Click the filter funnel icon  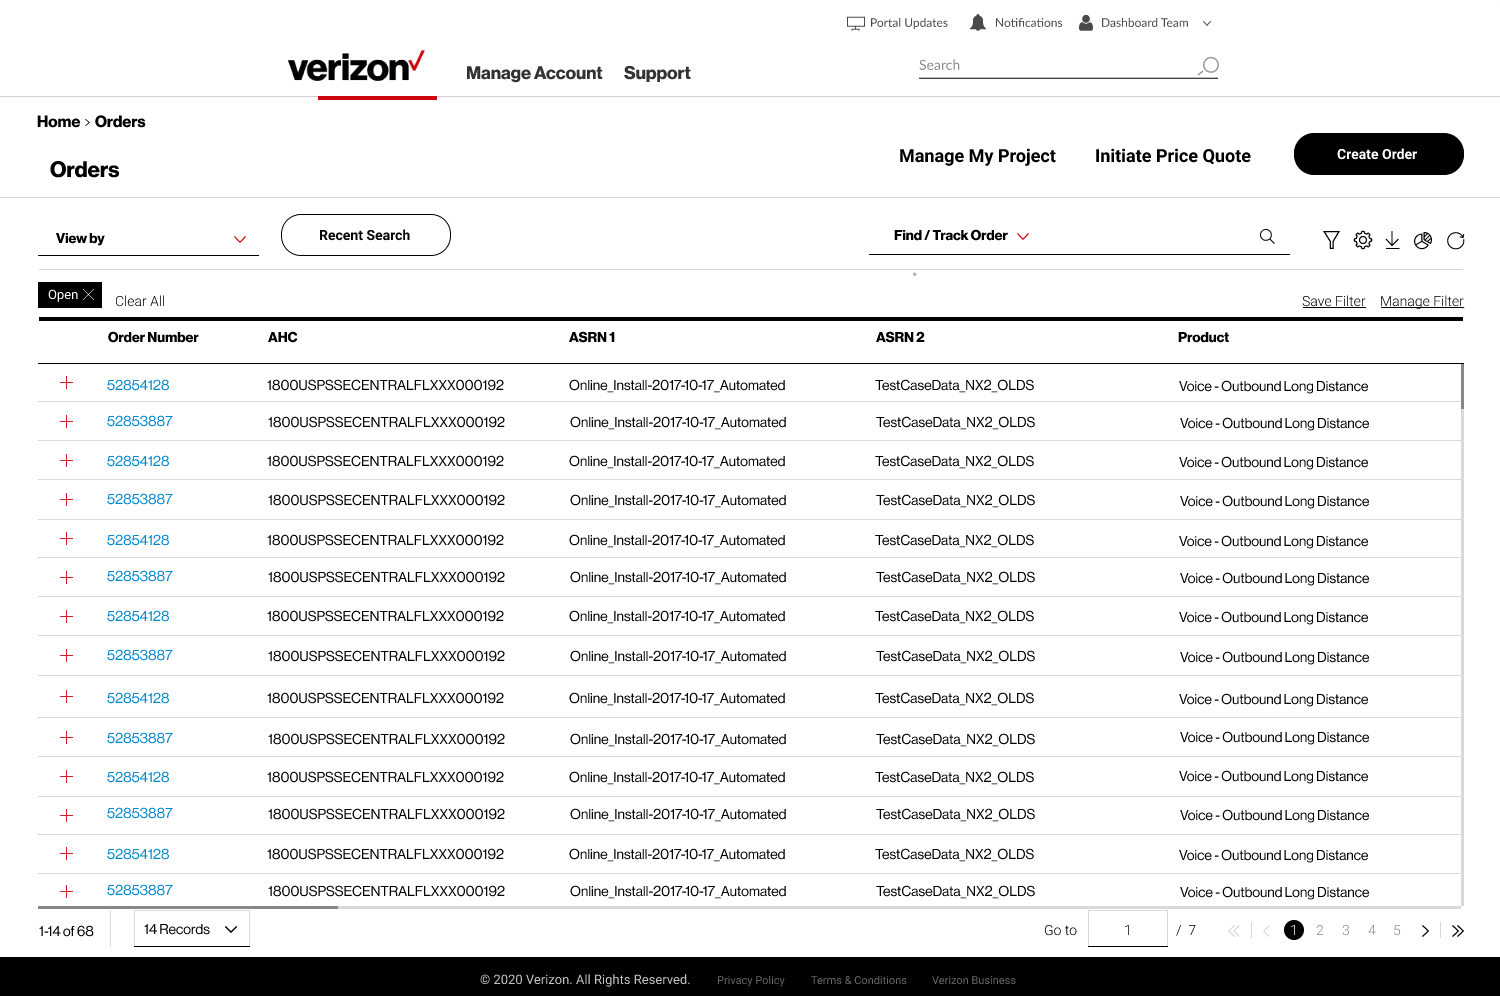click(1331, 240)
